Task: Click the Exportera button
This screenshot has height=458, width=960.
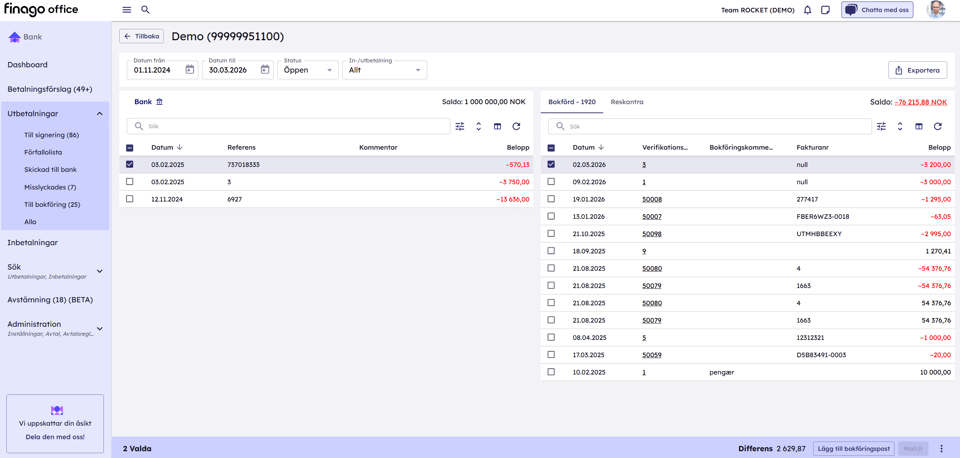Action: click(917, 70)
